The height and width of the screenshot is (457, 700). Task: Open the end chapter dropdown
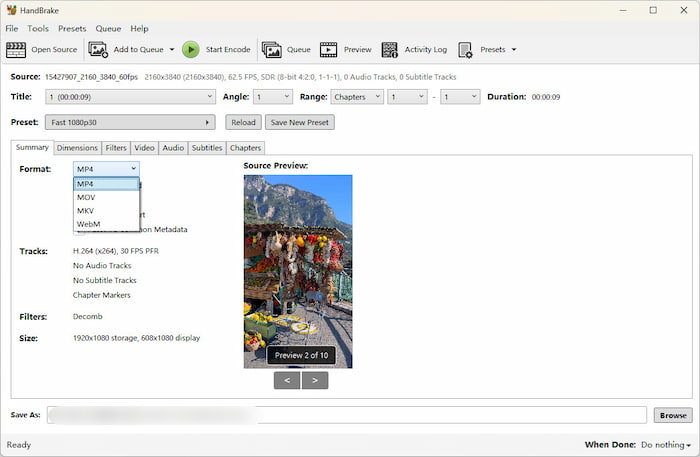tap(460, 97)
